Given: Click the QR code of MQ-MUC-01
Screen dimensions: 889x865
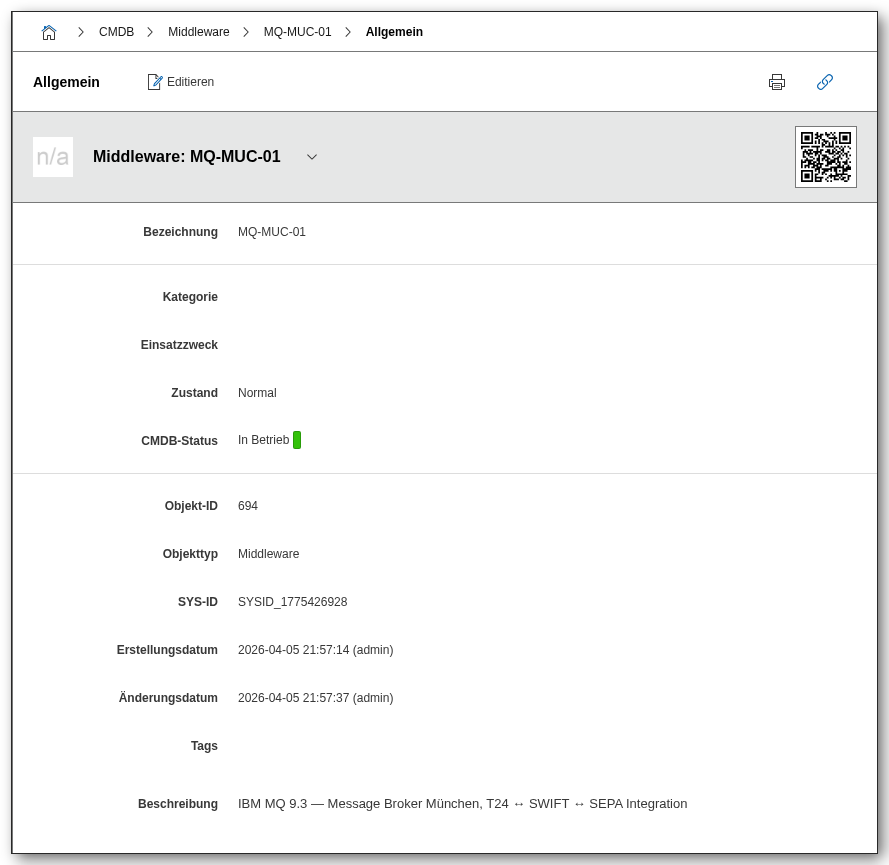Looking at the screenshot, I should coord(825,156).
